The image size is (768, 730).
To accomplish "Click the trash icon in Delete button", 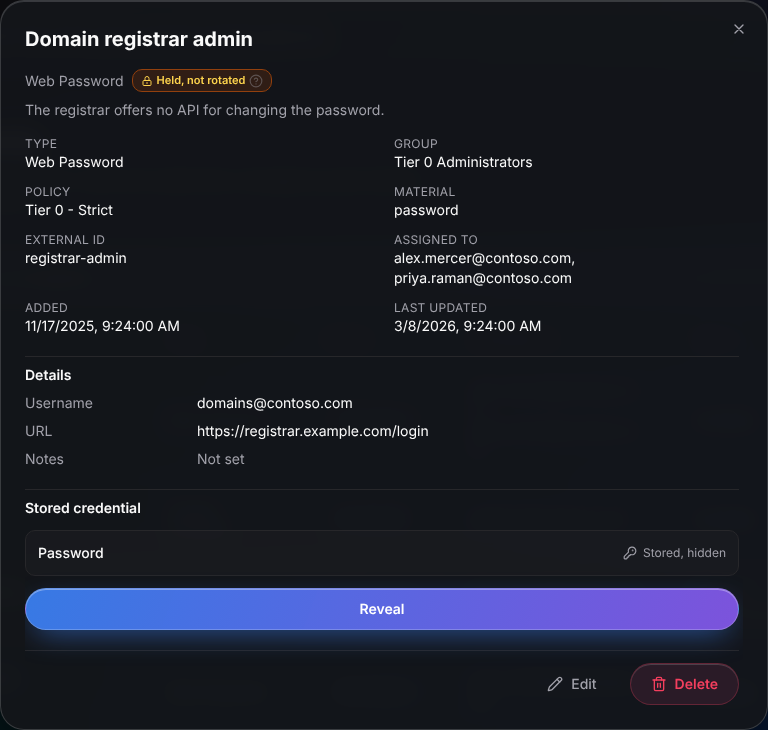I will (659, 684).
